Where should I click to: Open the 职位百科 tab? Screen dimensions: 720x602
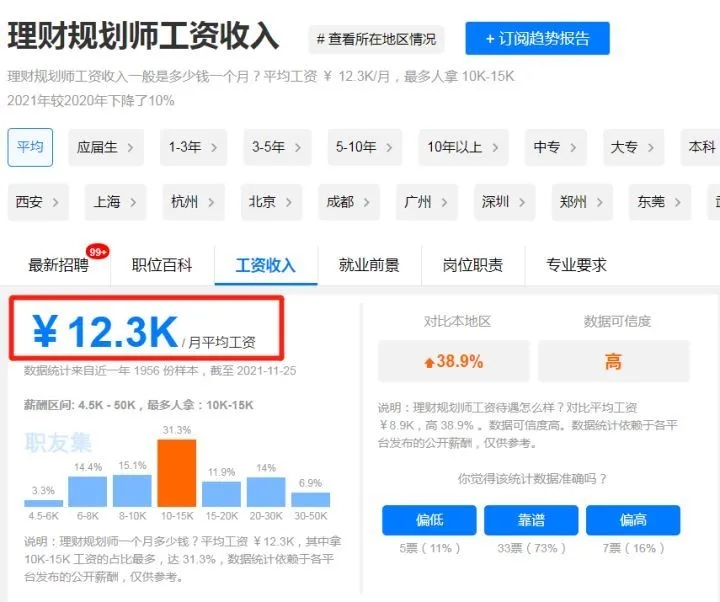(x=162, y=265)
